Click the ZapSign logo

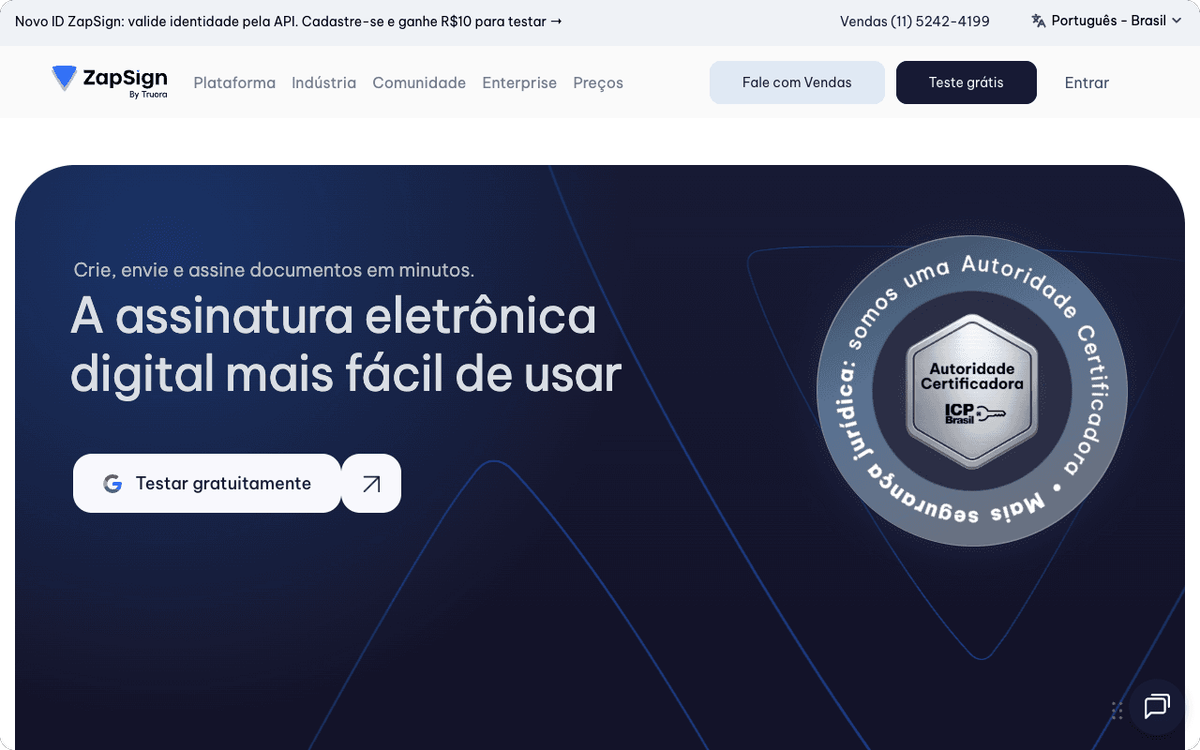[x=110, y=81]
